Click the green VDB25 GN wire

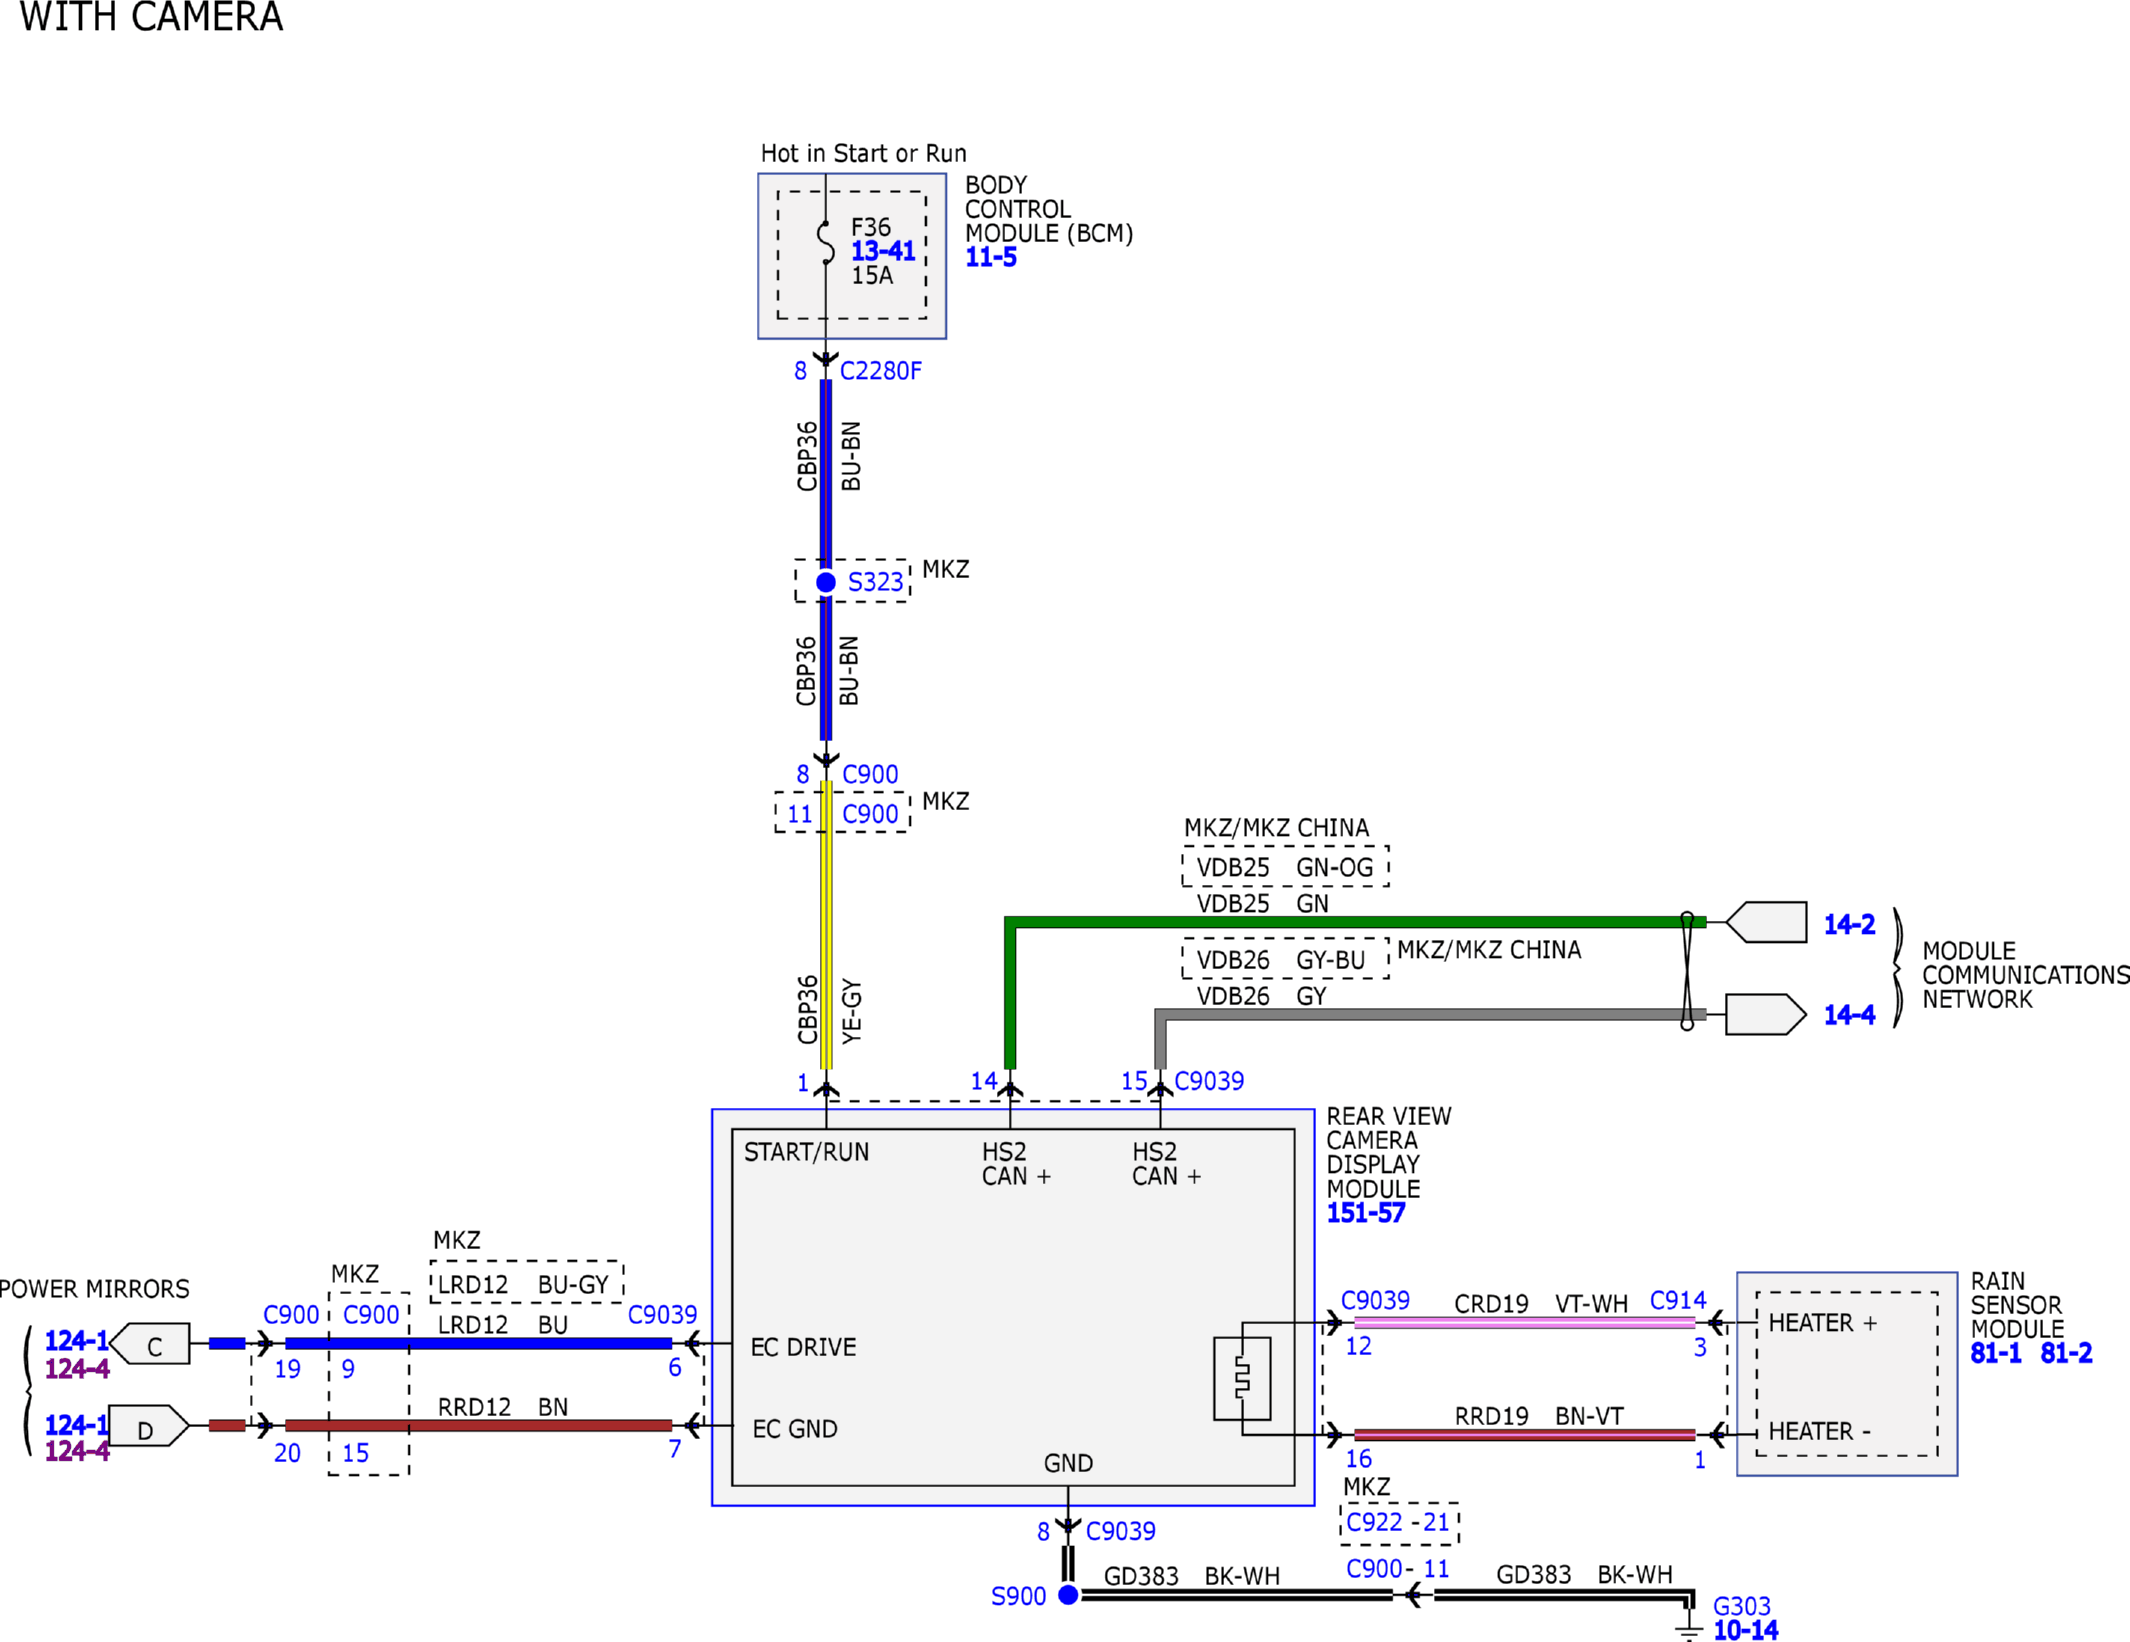coord(1354,922)
